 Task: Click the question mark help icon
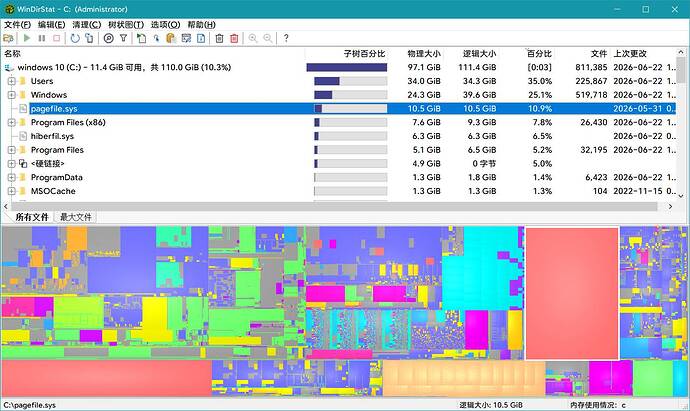click(x=286, y=38)
